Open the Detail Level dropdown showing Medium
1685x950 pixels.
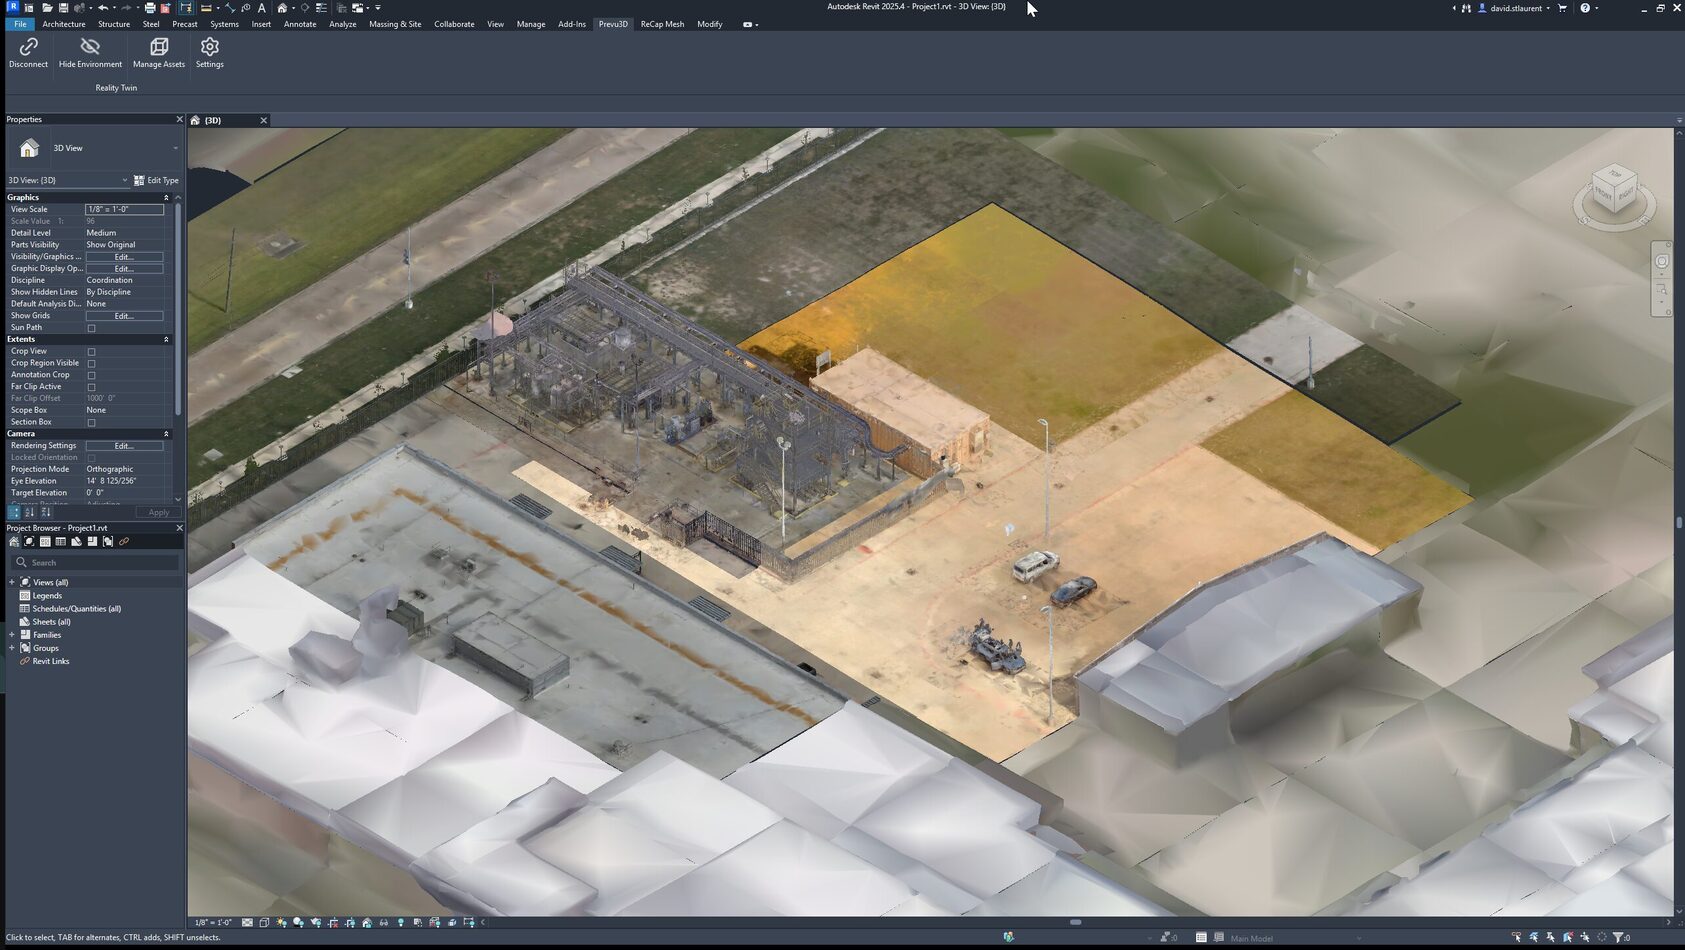point(123,232)
